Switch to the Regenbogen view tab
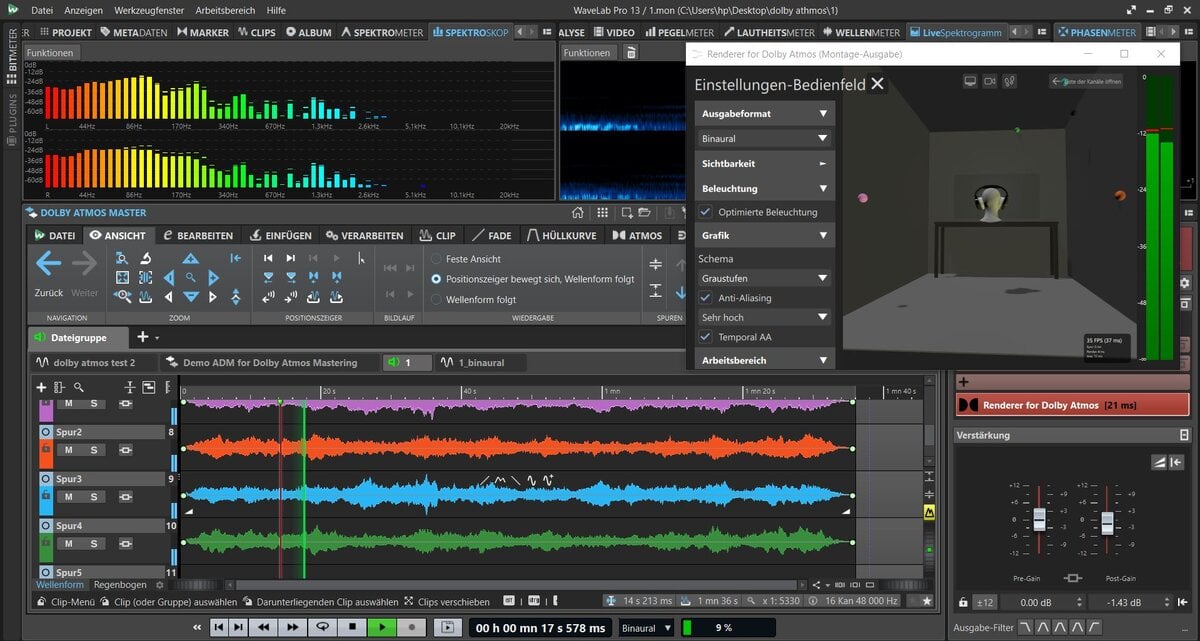The image size is (1200, 641). (x=120, y=584)
